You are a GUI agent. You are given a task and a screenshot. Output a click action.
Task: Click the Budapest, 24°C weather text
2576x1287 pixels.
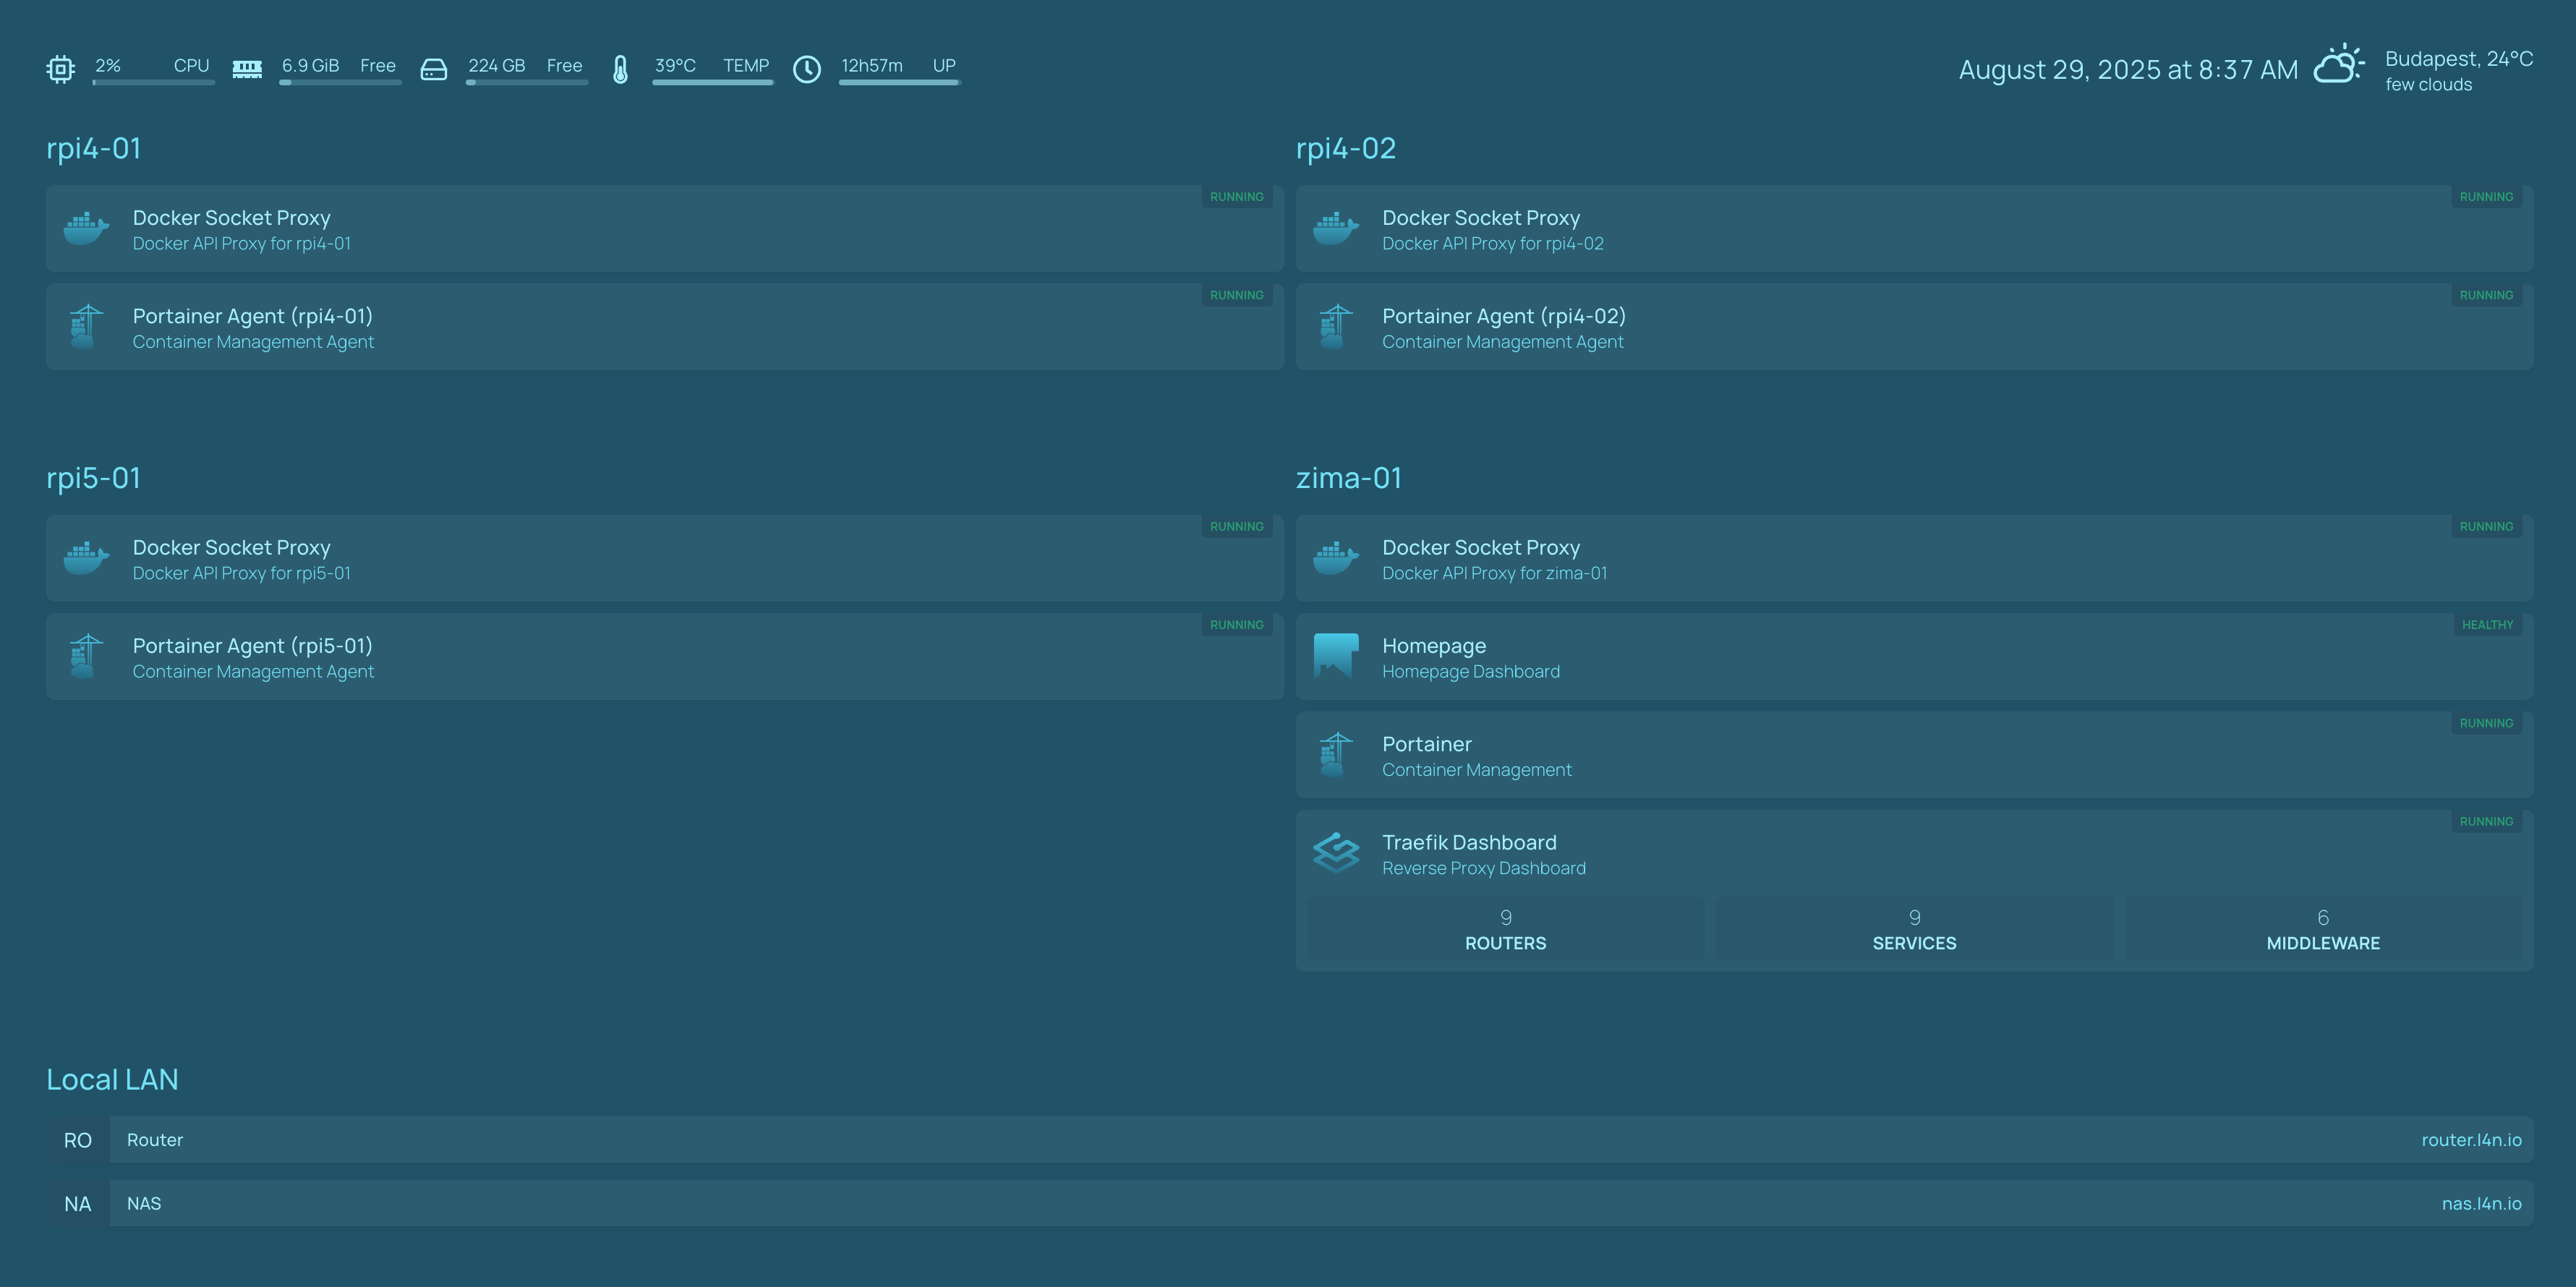pyautogui.click(x=2459, y=59)
